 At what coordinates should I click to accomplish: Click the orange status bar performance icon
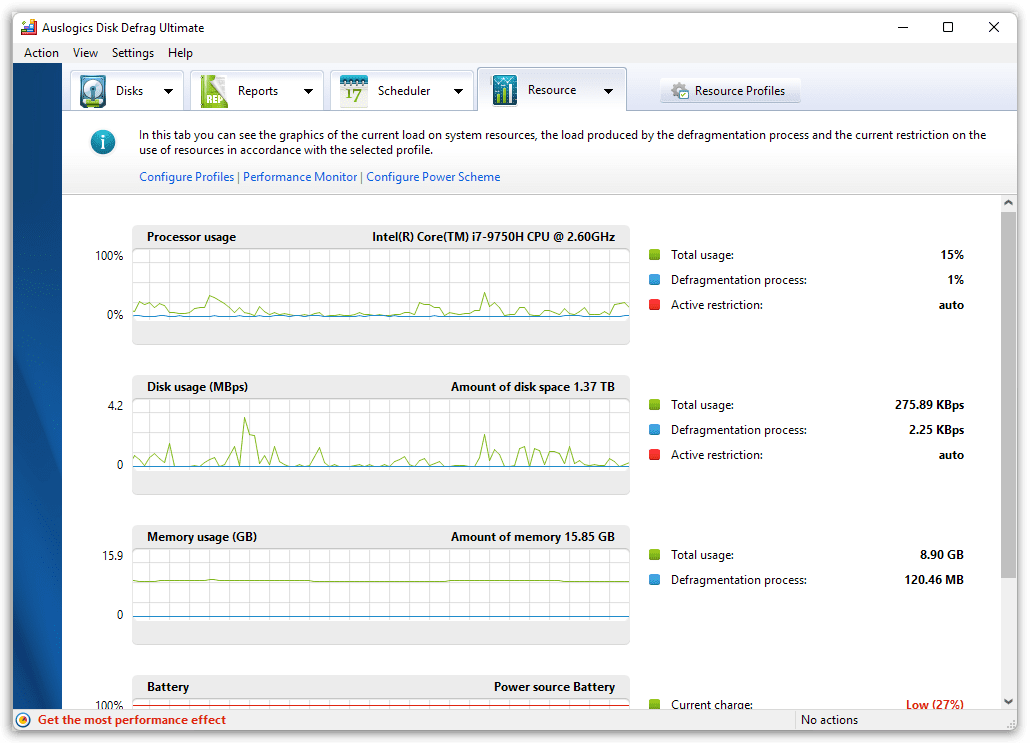pos(23,720)
